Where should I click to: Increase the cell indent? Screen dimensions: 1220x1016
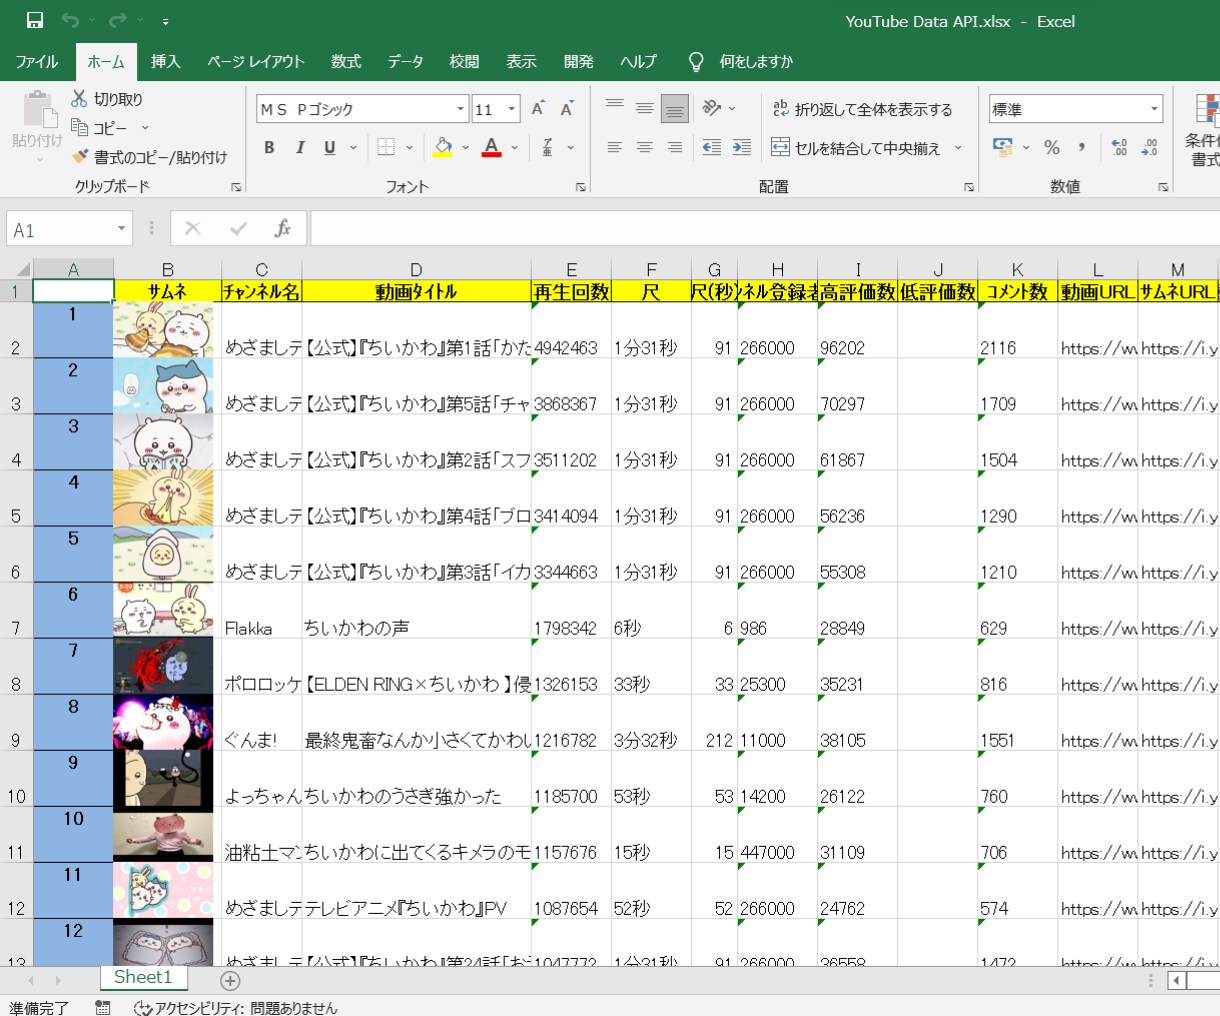tap(742, 147)
